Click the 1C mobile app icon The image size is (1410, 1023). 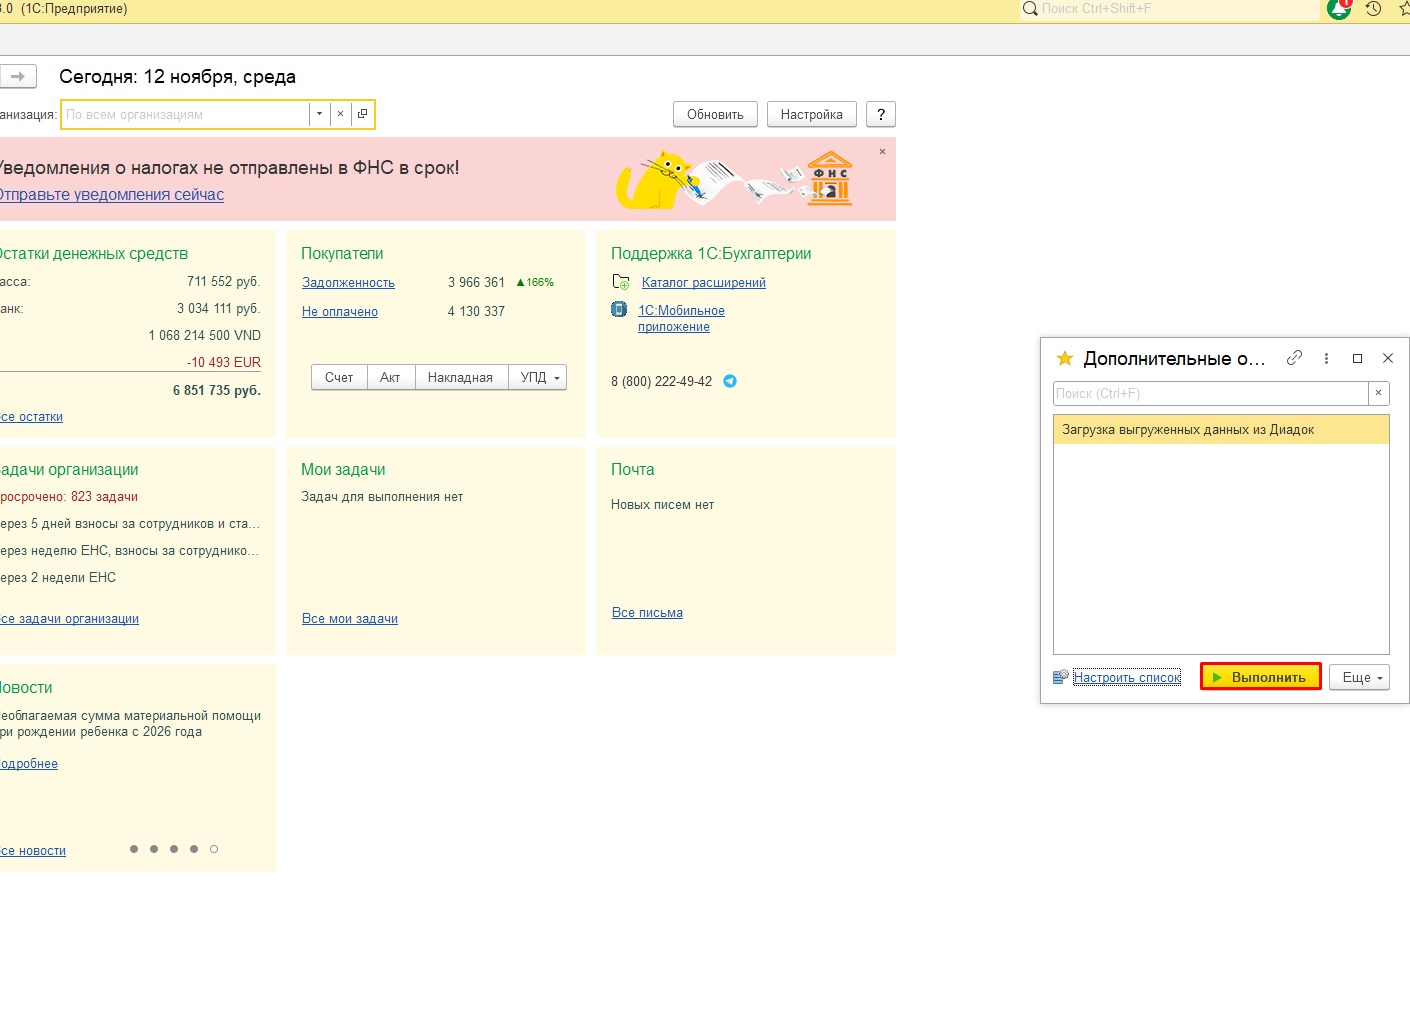pyautogui.click(x=619, y=310)
